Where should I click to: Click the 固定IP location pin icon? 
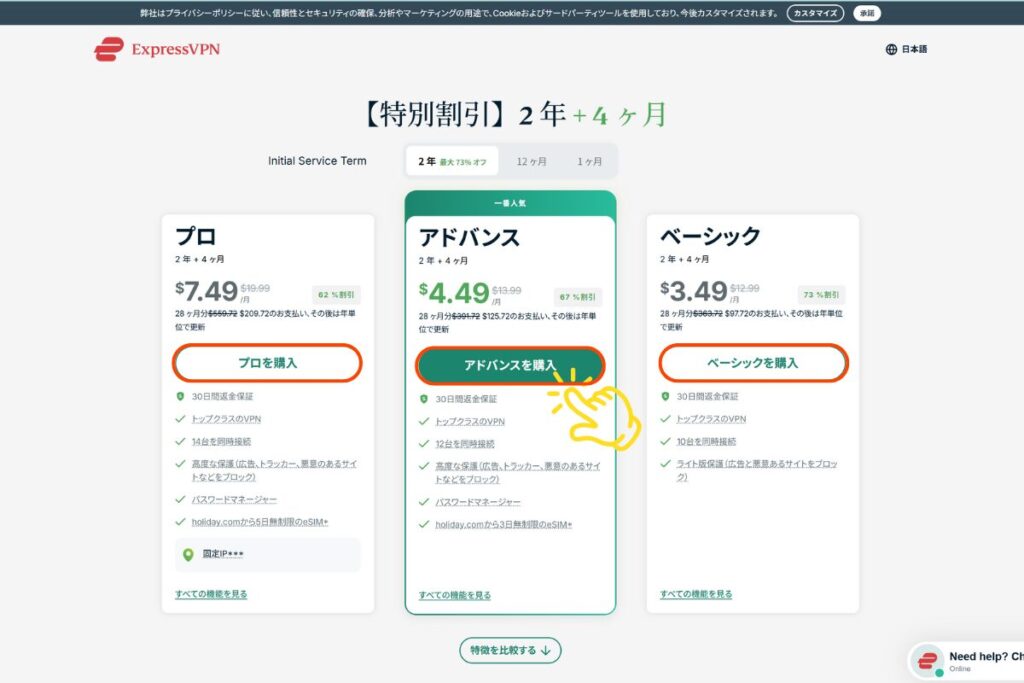pyautogui.click(x=188, y=554)
